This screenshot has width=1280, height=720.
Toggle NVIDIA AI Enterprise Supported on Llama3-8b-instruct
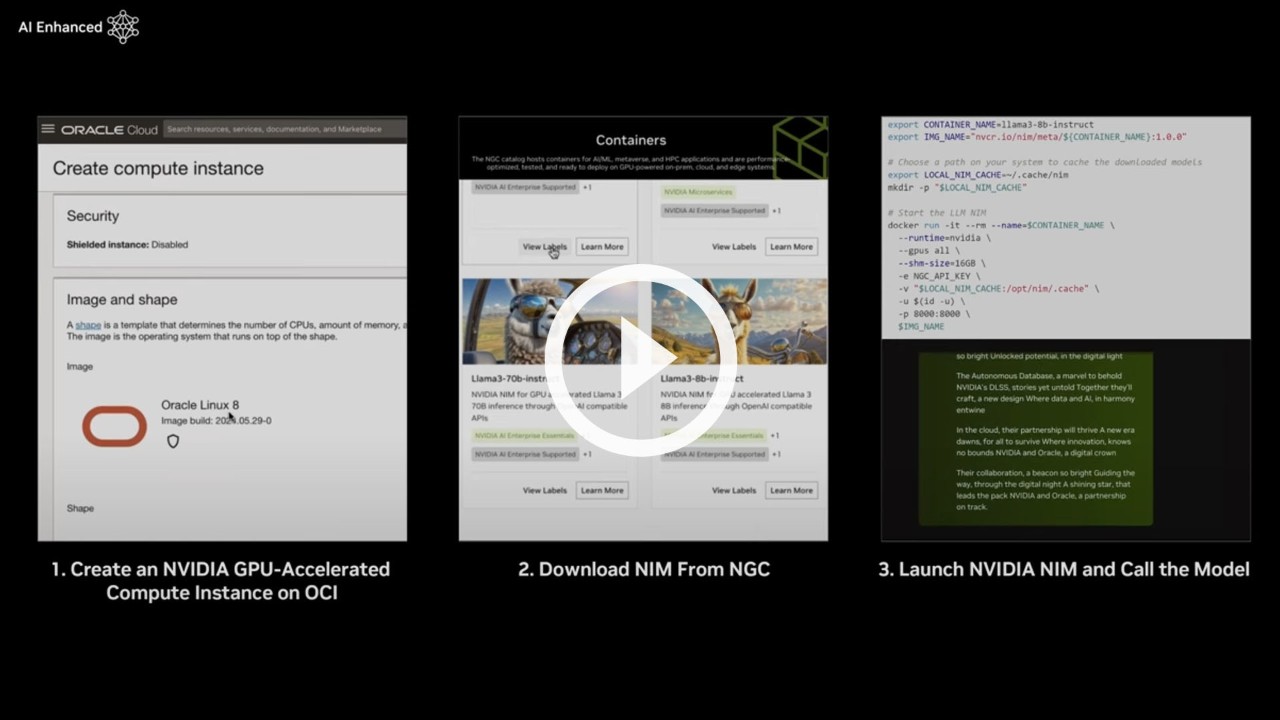[x=712, y=453]
